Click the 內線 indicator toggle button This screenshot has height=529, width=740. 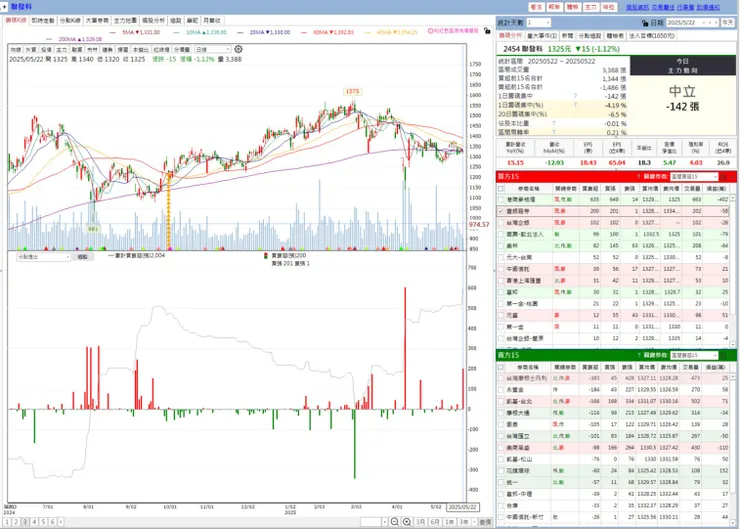(x=16, y=49)
